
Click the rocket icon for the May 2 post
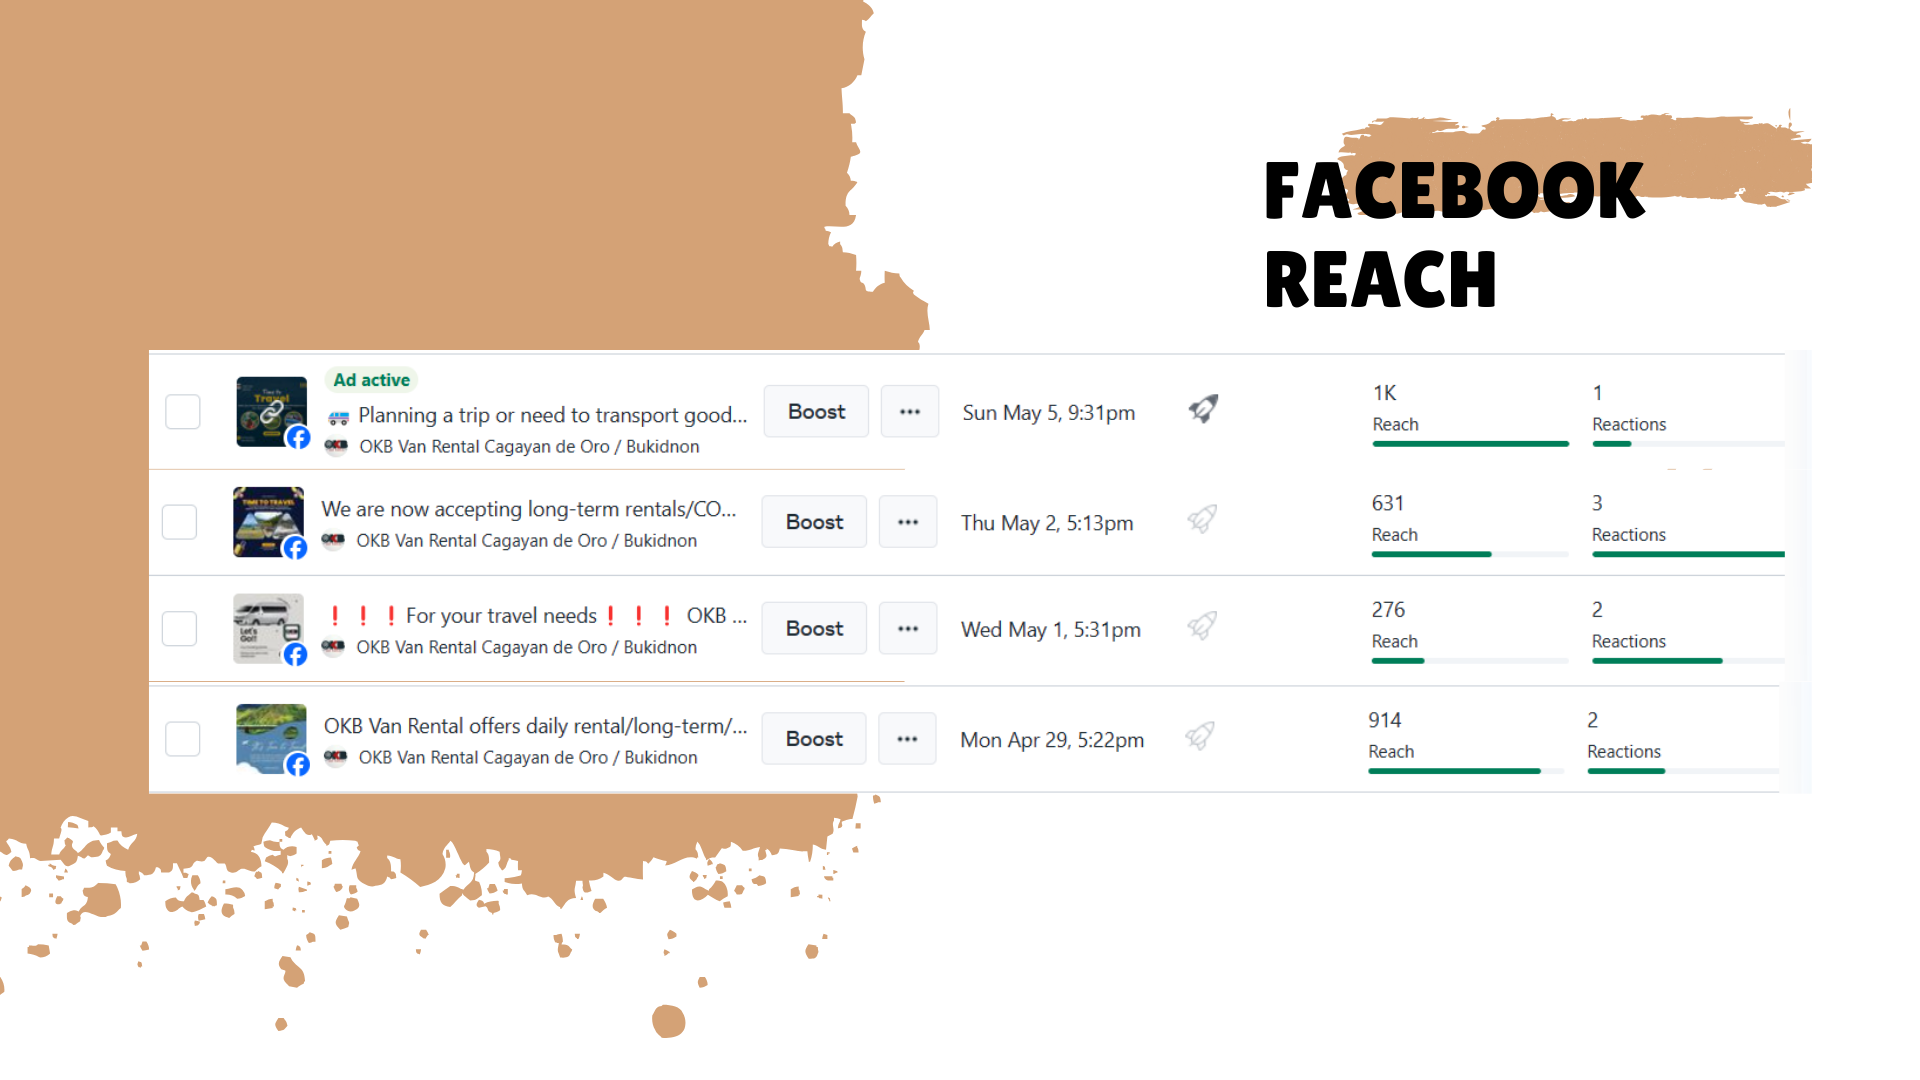(1202, 519)
